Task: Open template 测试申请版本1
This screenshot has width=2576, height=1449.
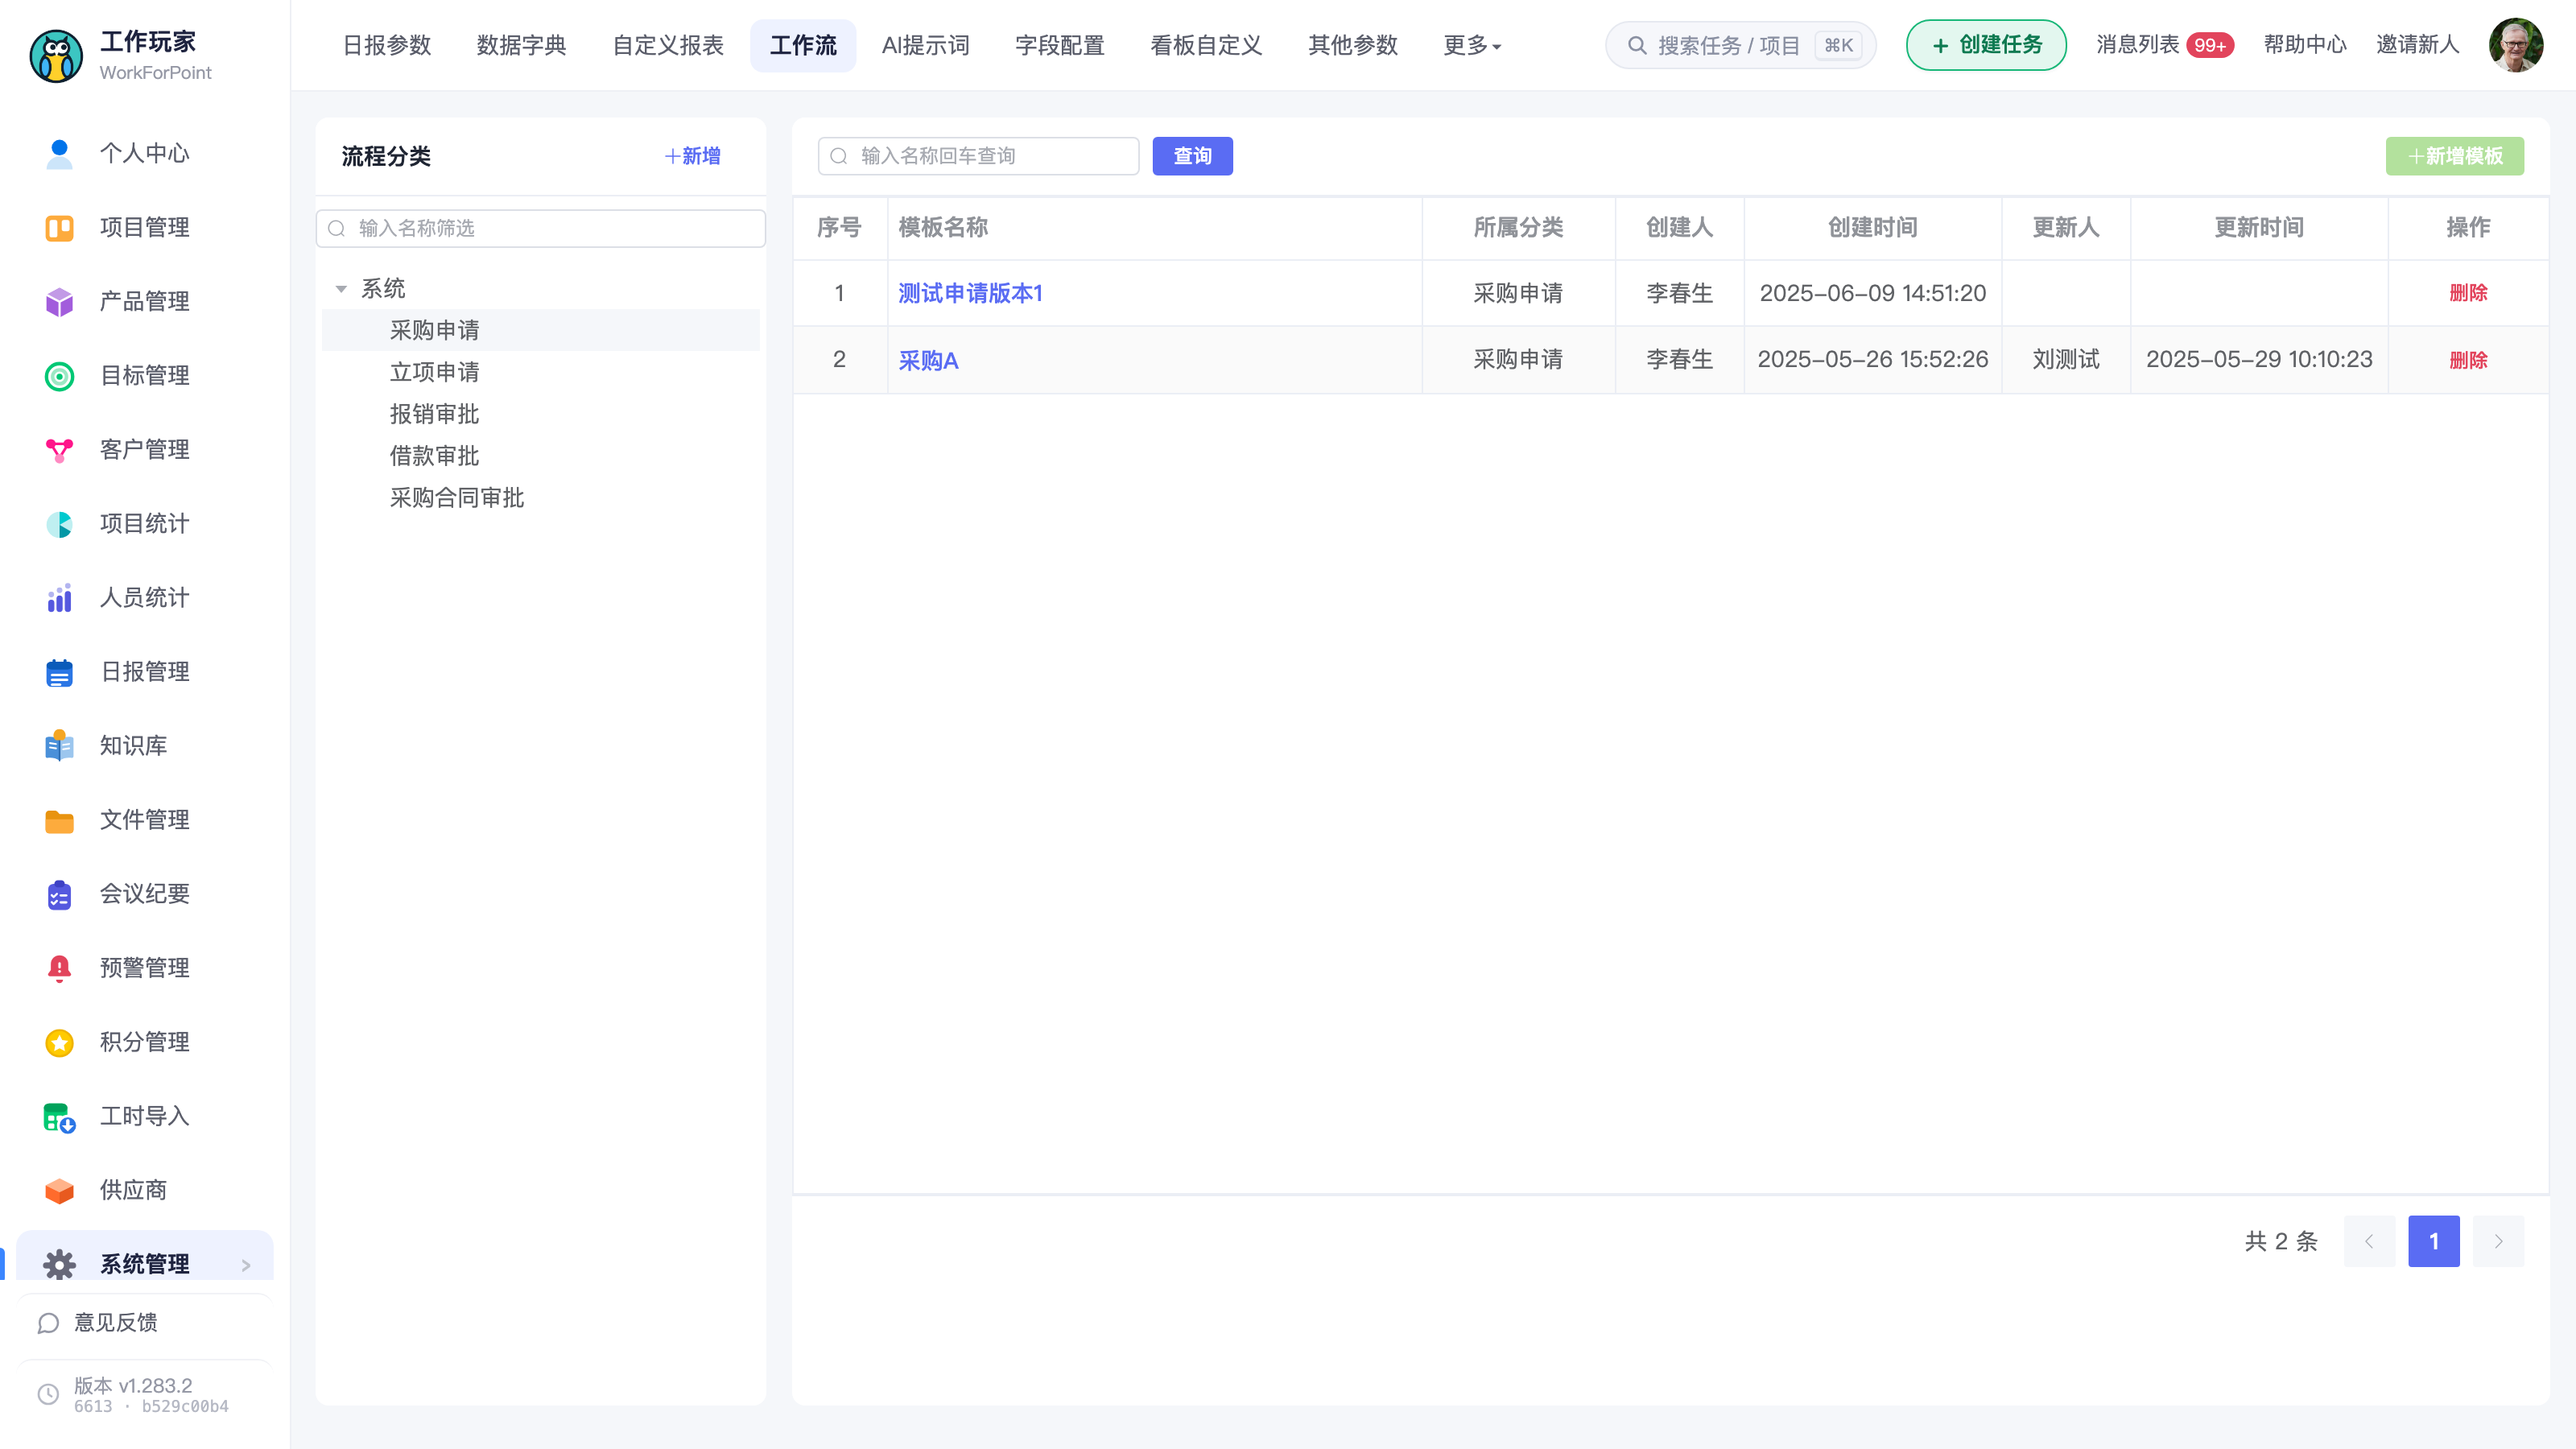Action: [970, 293]
